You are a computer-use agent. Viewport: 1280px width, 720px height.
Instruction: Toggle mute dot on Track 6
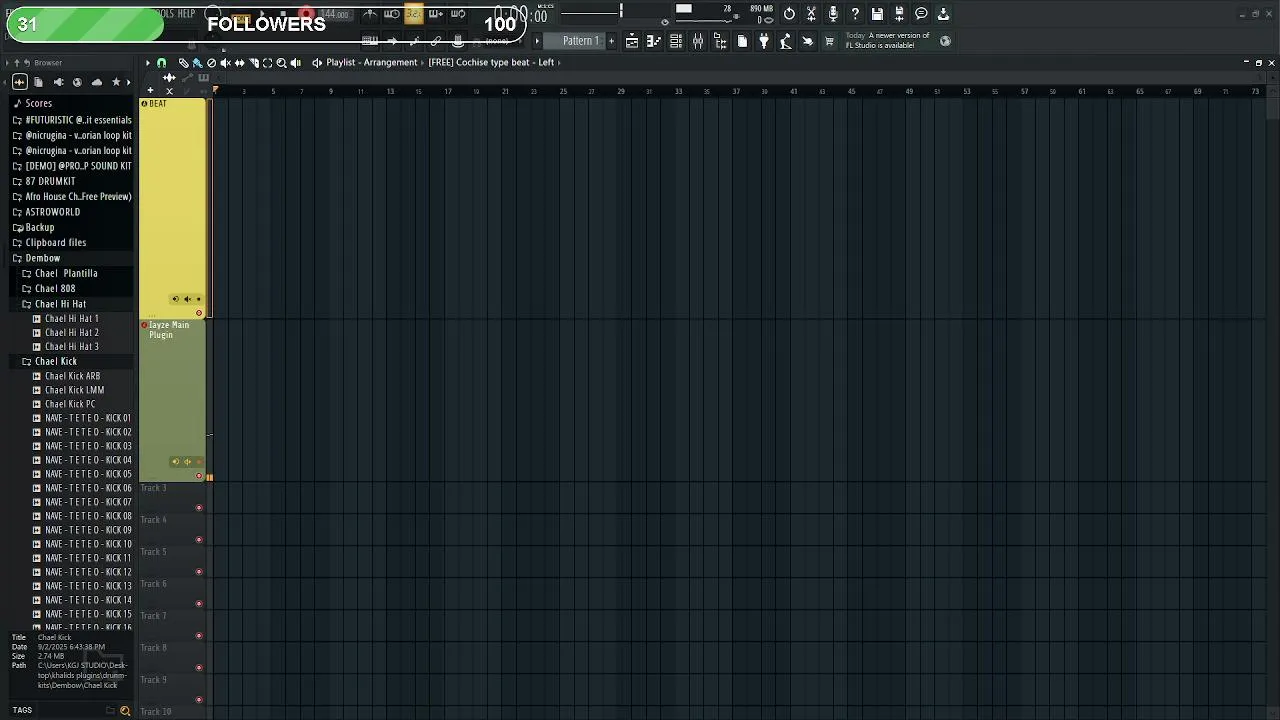199,604
